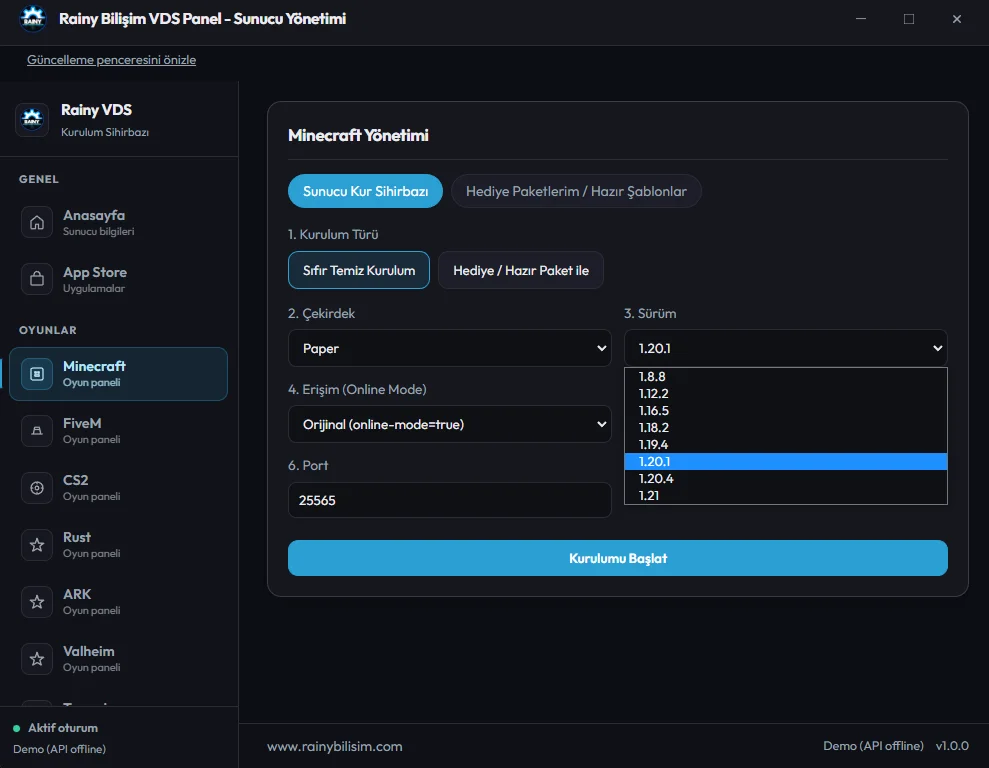
Task: Open App Store Uygulamalar page
Action: [119, 279]
